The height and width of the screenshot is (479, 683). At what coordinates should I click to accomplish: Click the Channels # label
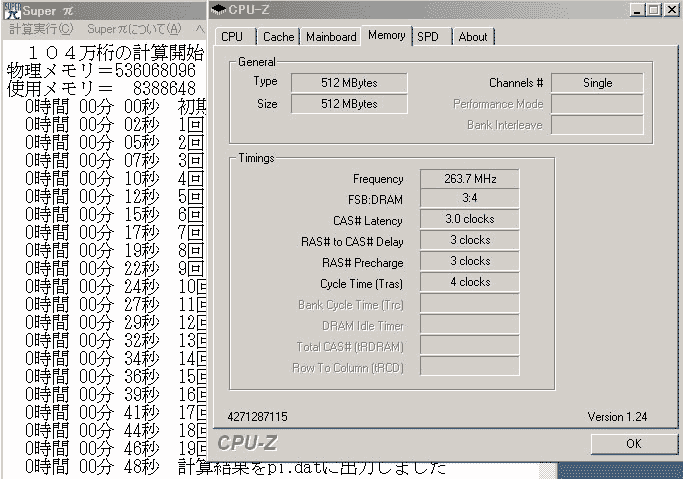tap(516, 83)
